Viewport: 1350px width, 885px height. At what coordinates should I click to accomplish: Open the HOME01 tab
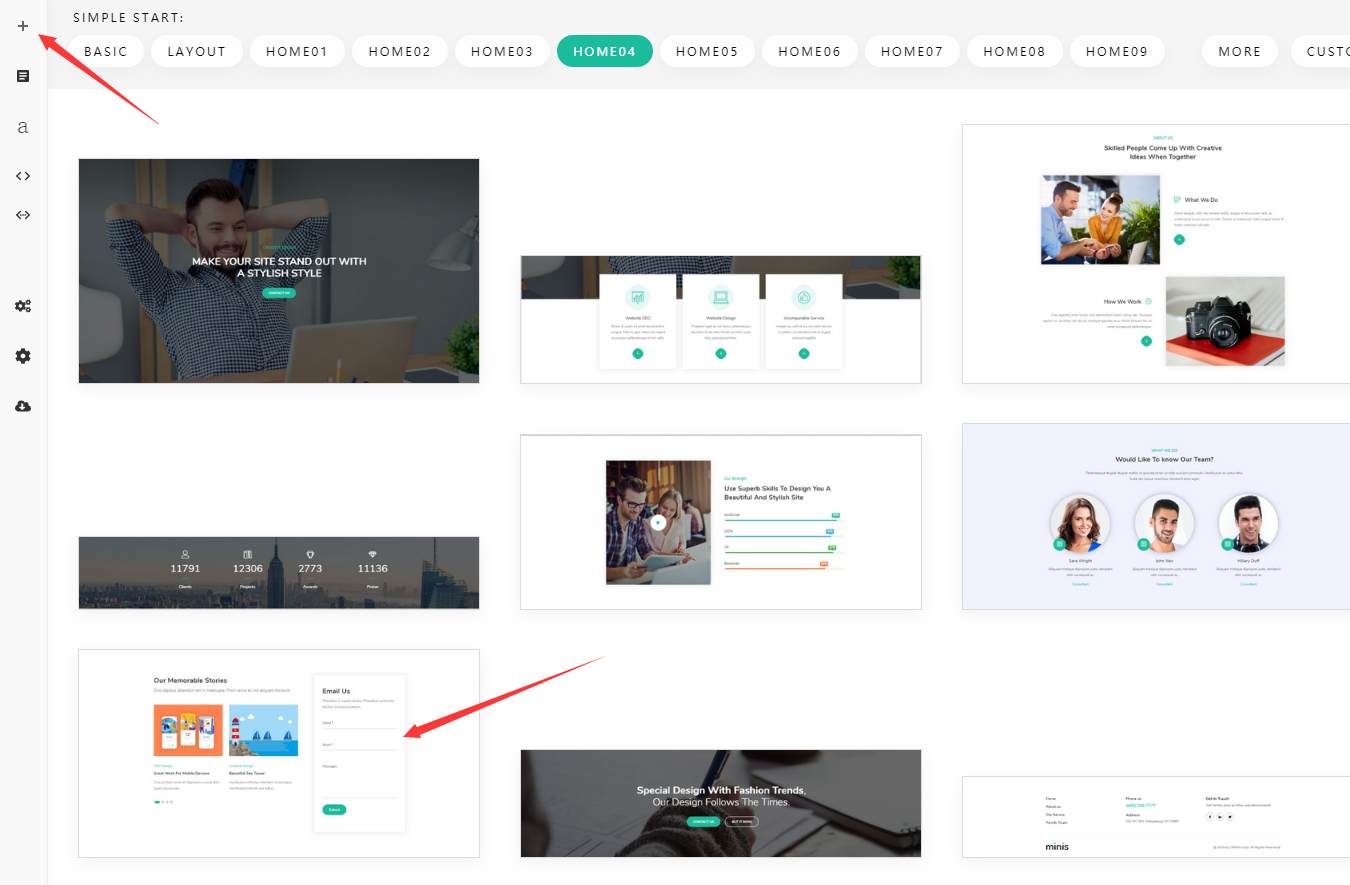[297, 51]
